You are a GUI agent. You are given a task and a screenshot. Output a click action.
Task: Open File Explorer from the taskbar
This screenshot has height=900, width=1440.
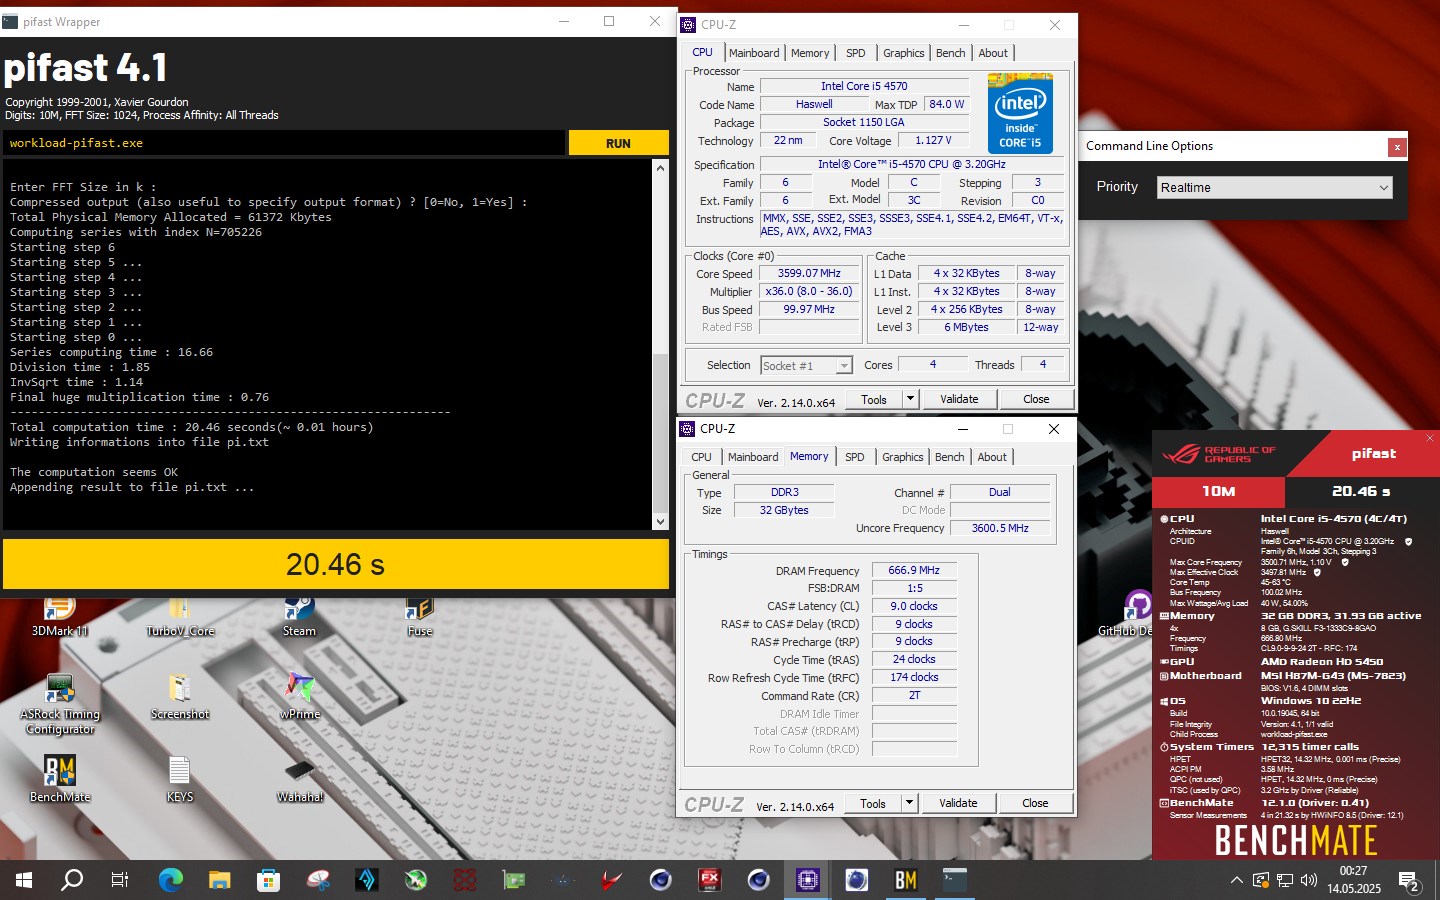click(x=220, y=880)
